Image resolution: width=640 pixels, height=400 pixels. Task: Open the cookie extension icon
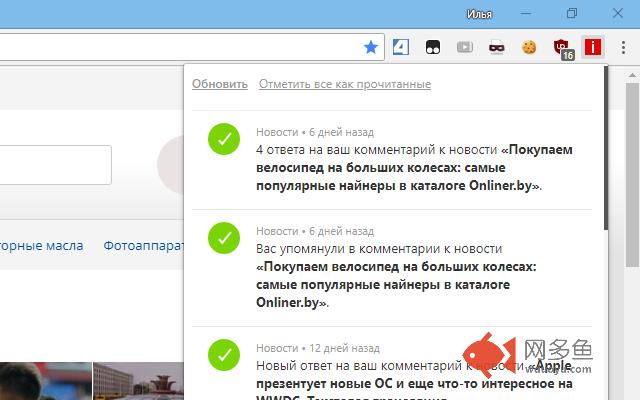coord(529,47)
